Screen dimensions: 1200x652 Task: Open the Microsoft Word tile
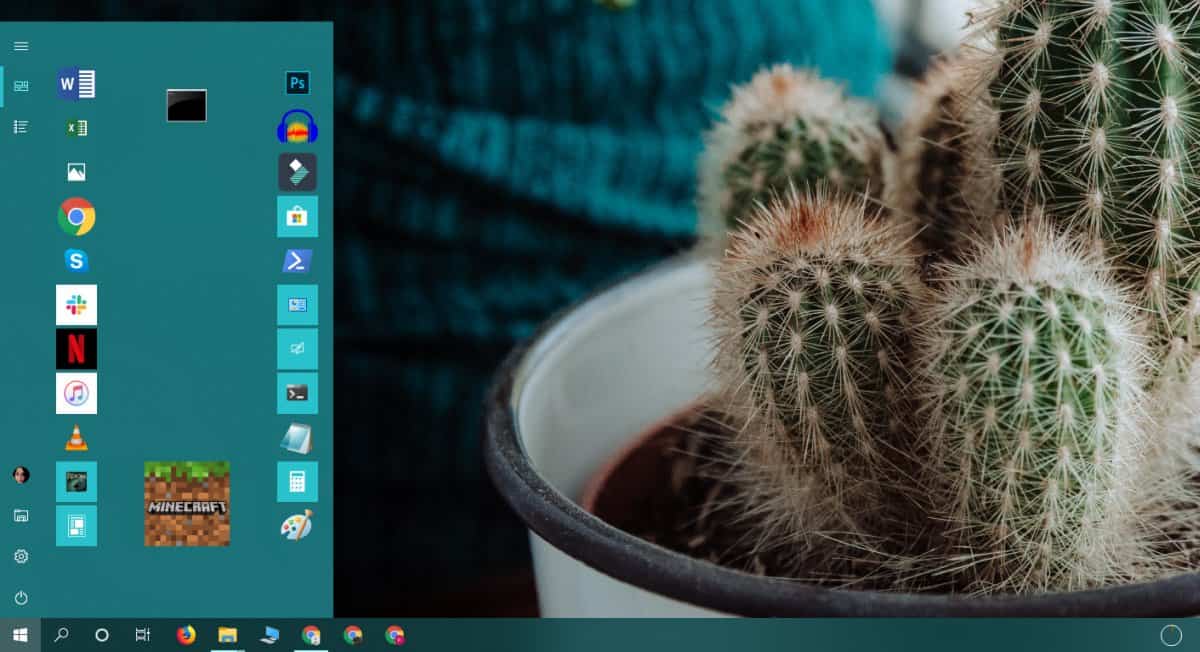[76, 84]
